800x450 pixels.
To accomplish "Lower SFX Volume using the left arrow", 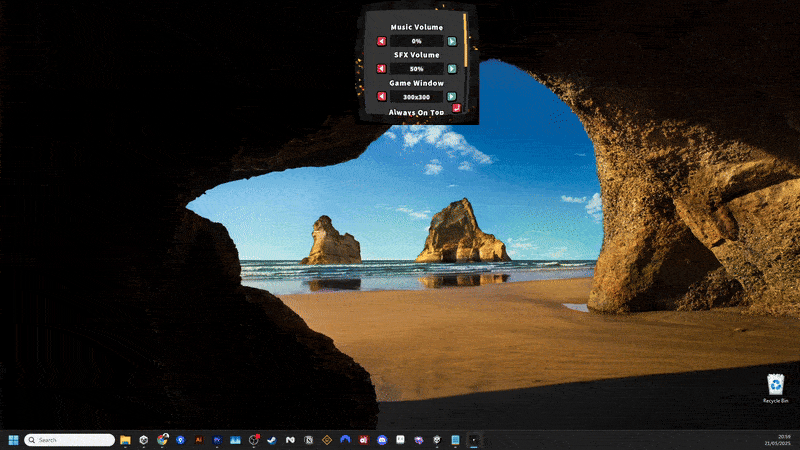I will click(x=381, y=69).
